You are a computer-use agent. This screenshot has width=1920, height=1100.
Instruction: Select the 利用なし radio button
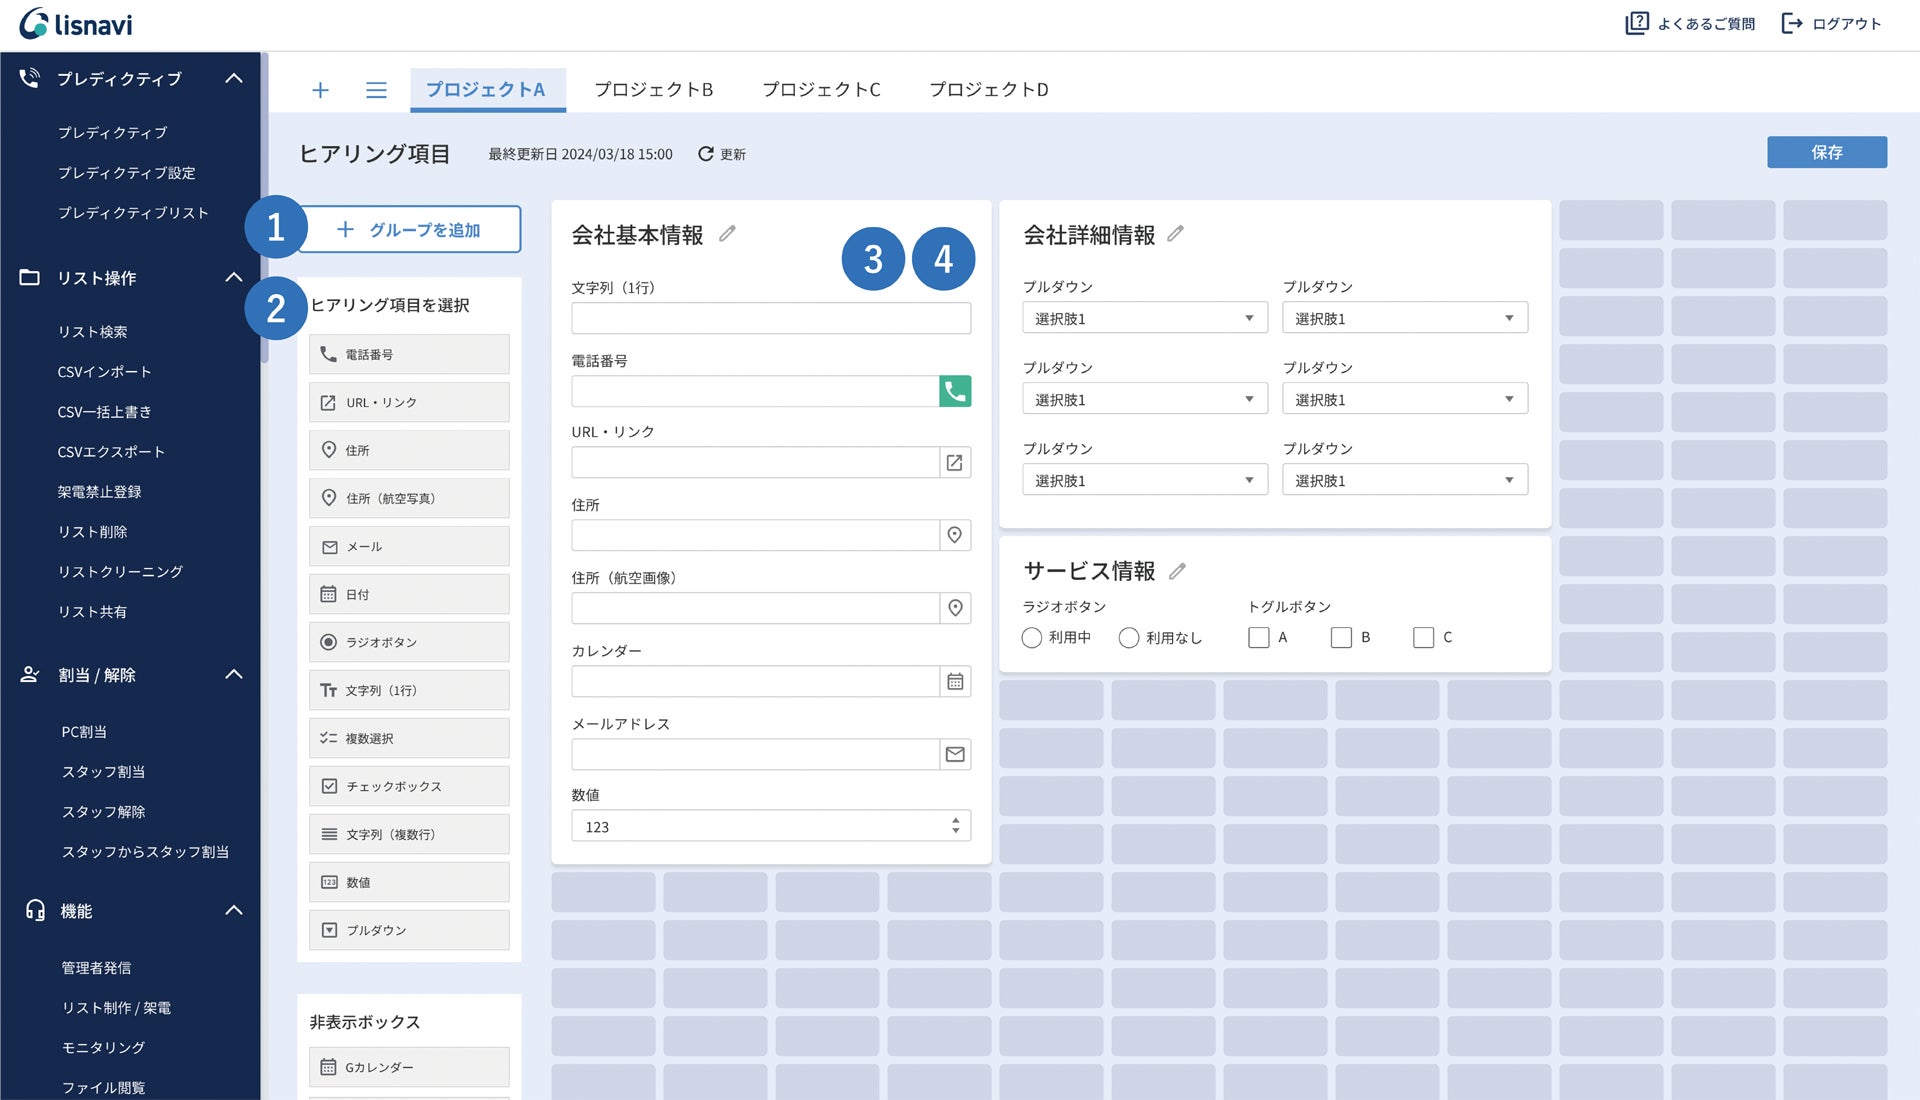click(x=1129, y=637)
